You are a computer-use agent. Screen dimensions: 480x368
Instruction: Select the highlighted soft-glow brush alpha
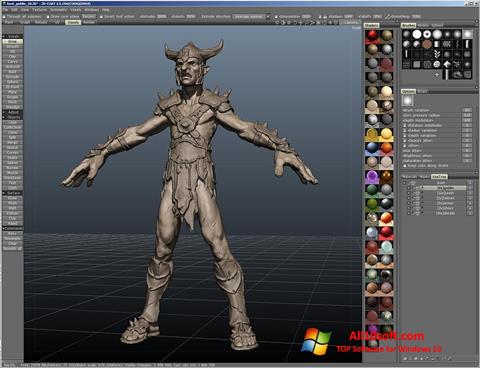[467, 34]
